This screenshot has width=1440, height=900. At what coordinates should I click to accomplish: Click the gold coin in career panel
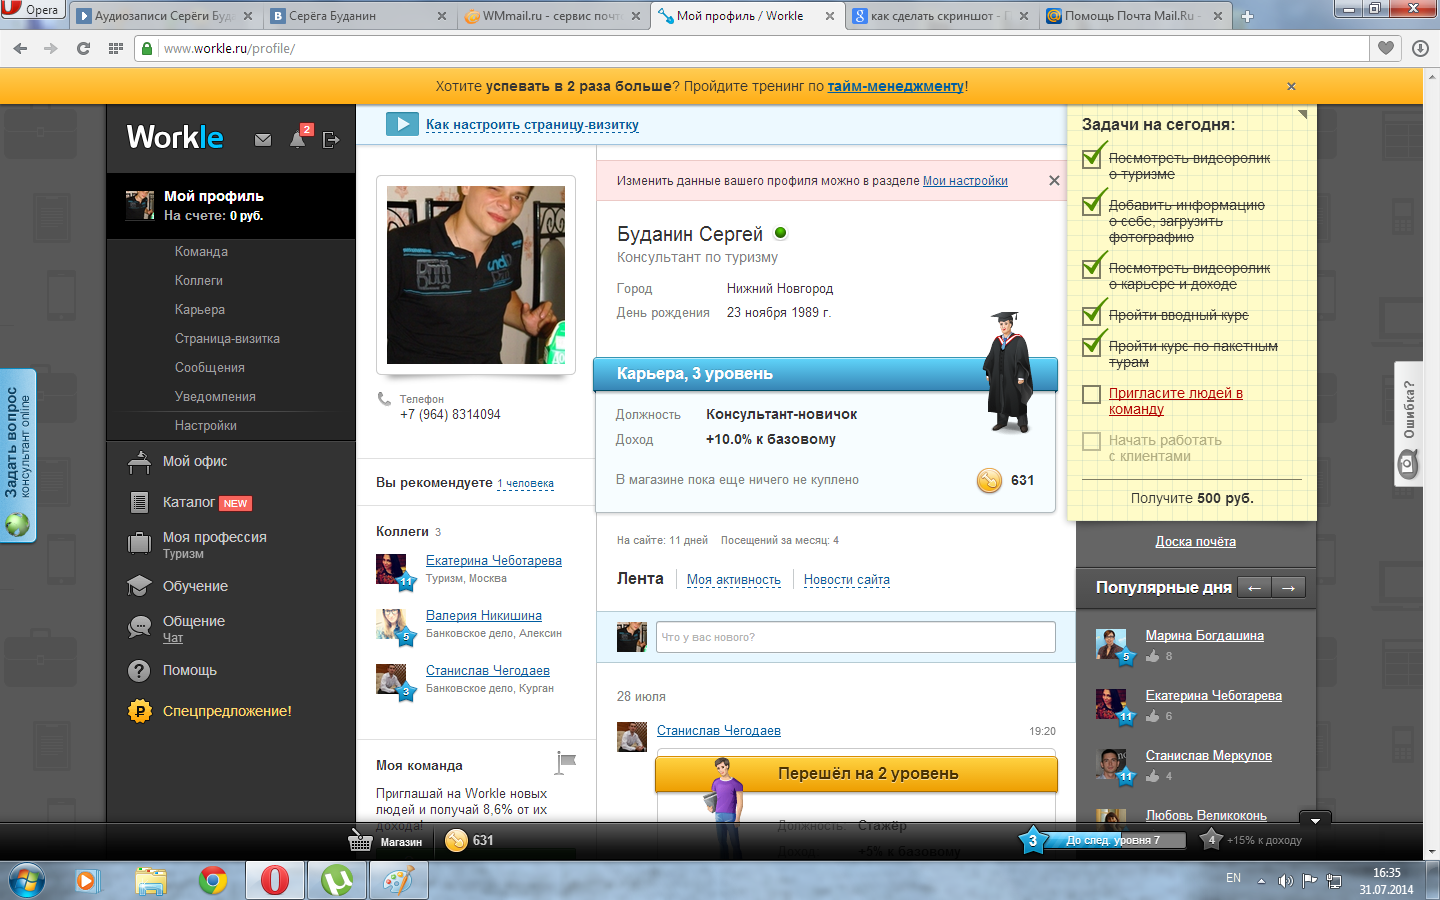pos(989,480)
